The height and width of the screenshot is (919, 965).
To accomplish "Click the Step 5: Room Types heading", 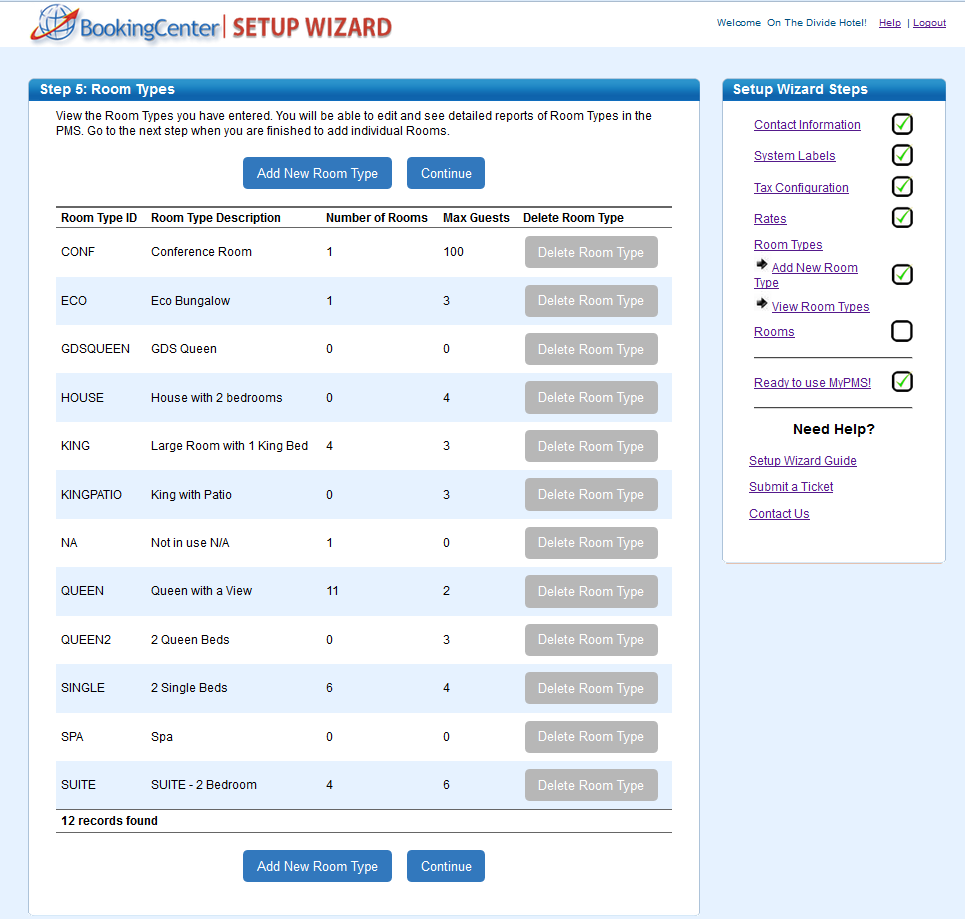I will pyautogui.click(x=107, y=89).
